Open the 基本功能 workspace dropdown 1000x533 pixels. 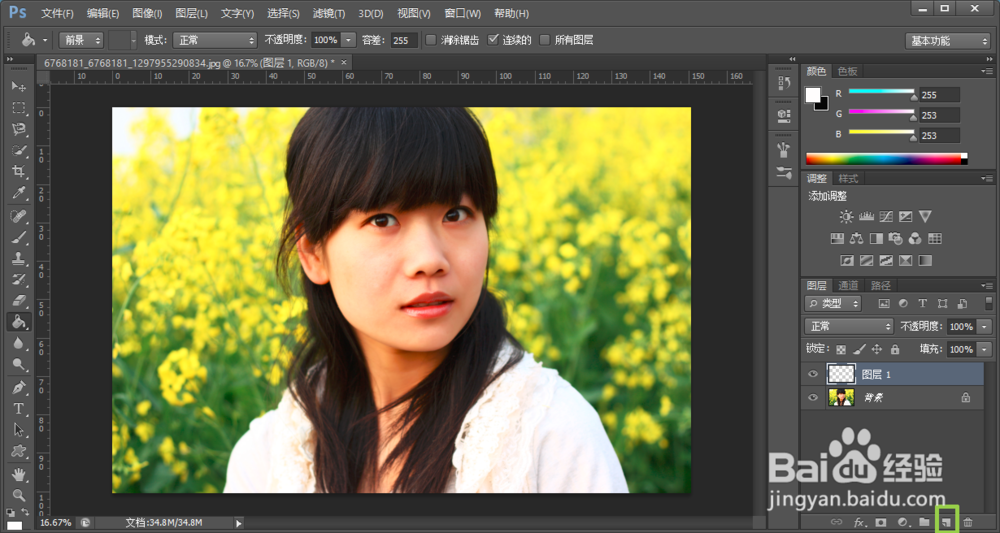click(x=947, y=41)
